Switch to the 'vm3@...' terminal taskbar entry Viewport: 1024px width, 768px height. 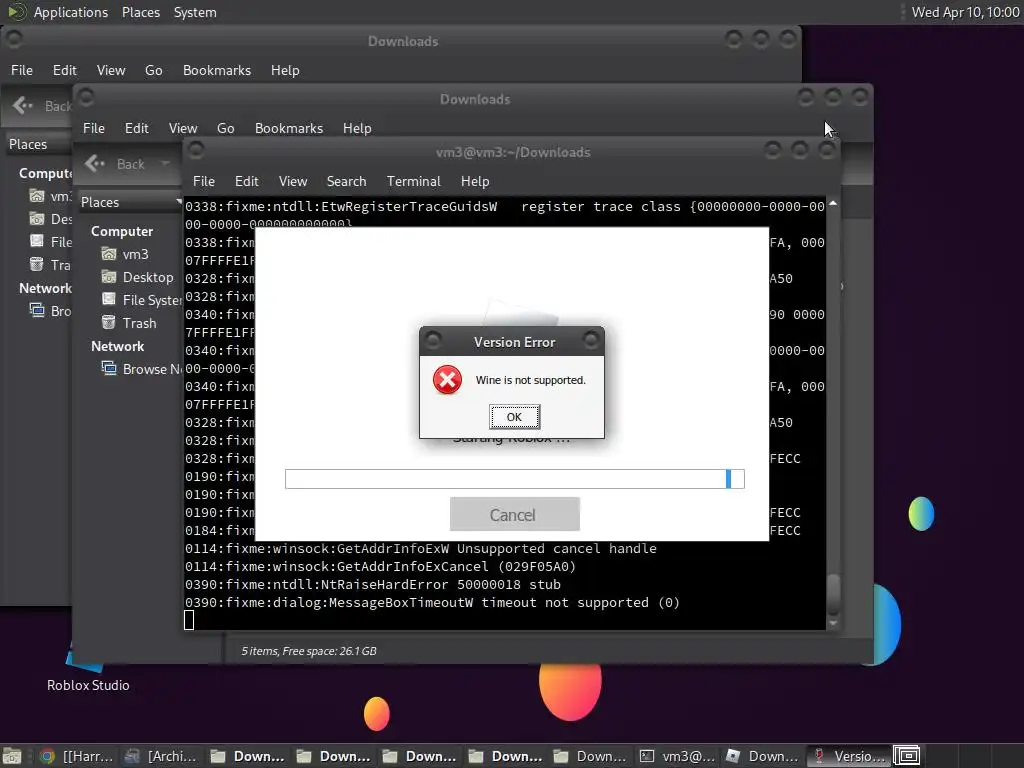(x=677, y=756)
